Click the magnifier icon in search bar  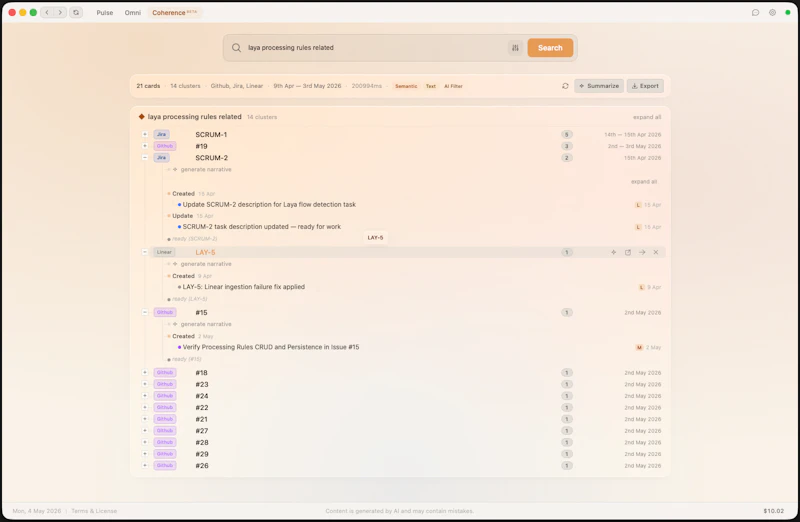[x=236, y=47]
